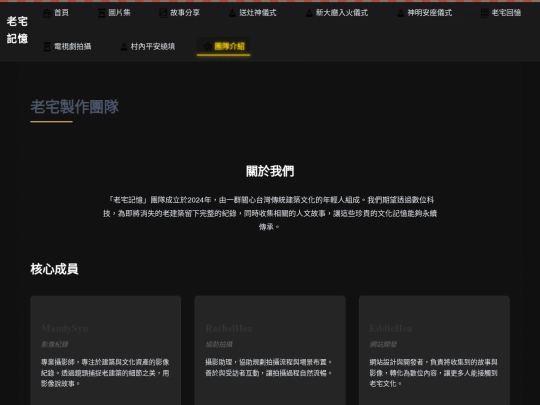Viewport: 540px width, 405px height.
Task: Open the RachelHsu member card
Action: (x=270, y=350)
